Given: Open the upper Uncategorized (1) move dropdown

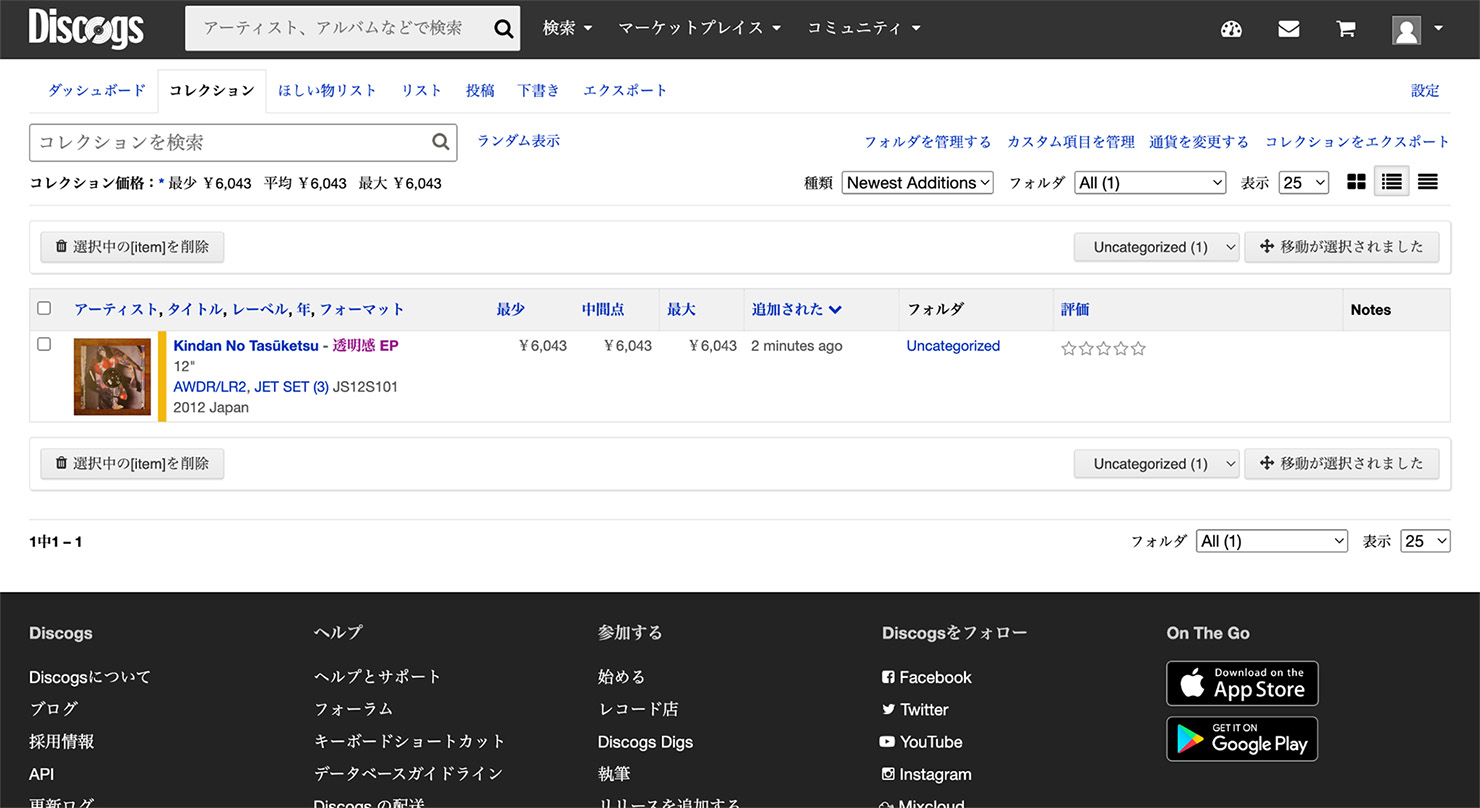Looking at the screenshot, I should 1156,247.
